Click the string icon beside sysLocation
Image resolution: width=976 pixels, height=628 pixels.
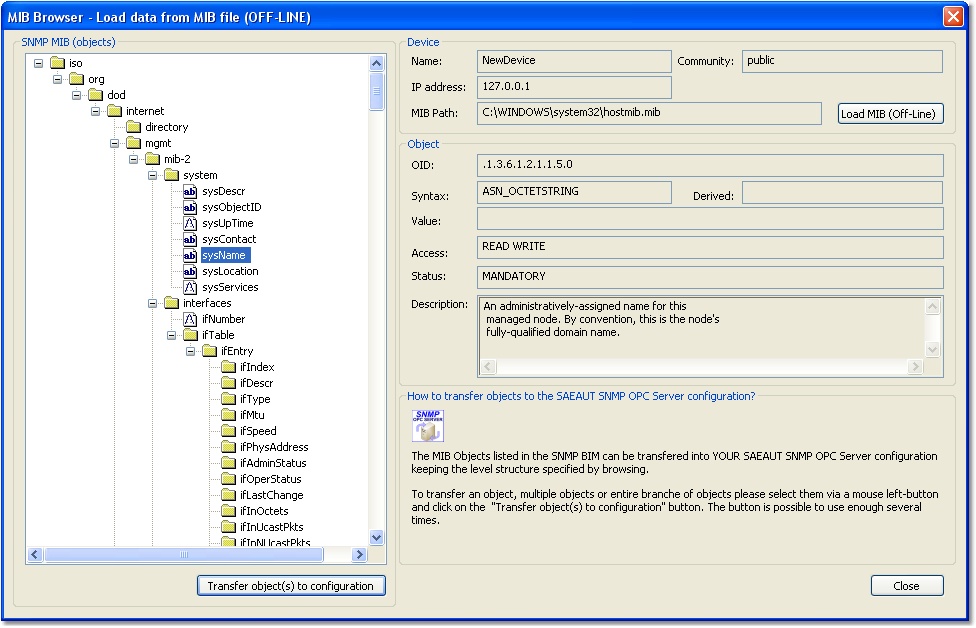pyautogui.click(x=190, y=271)
